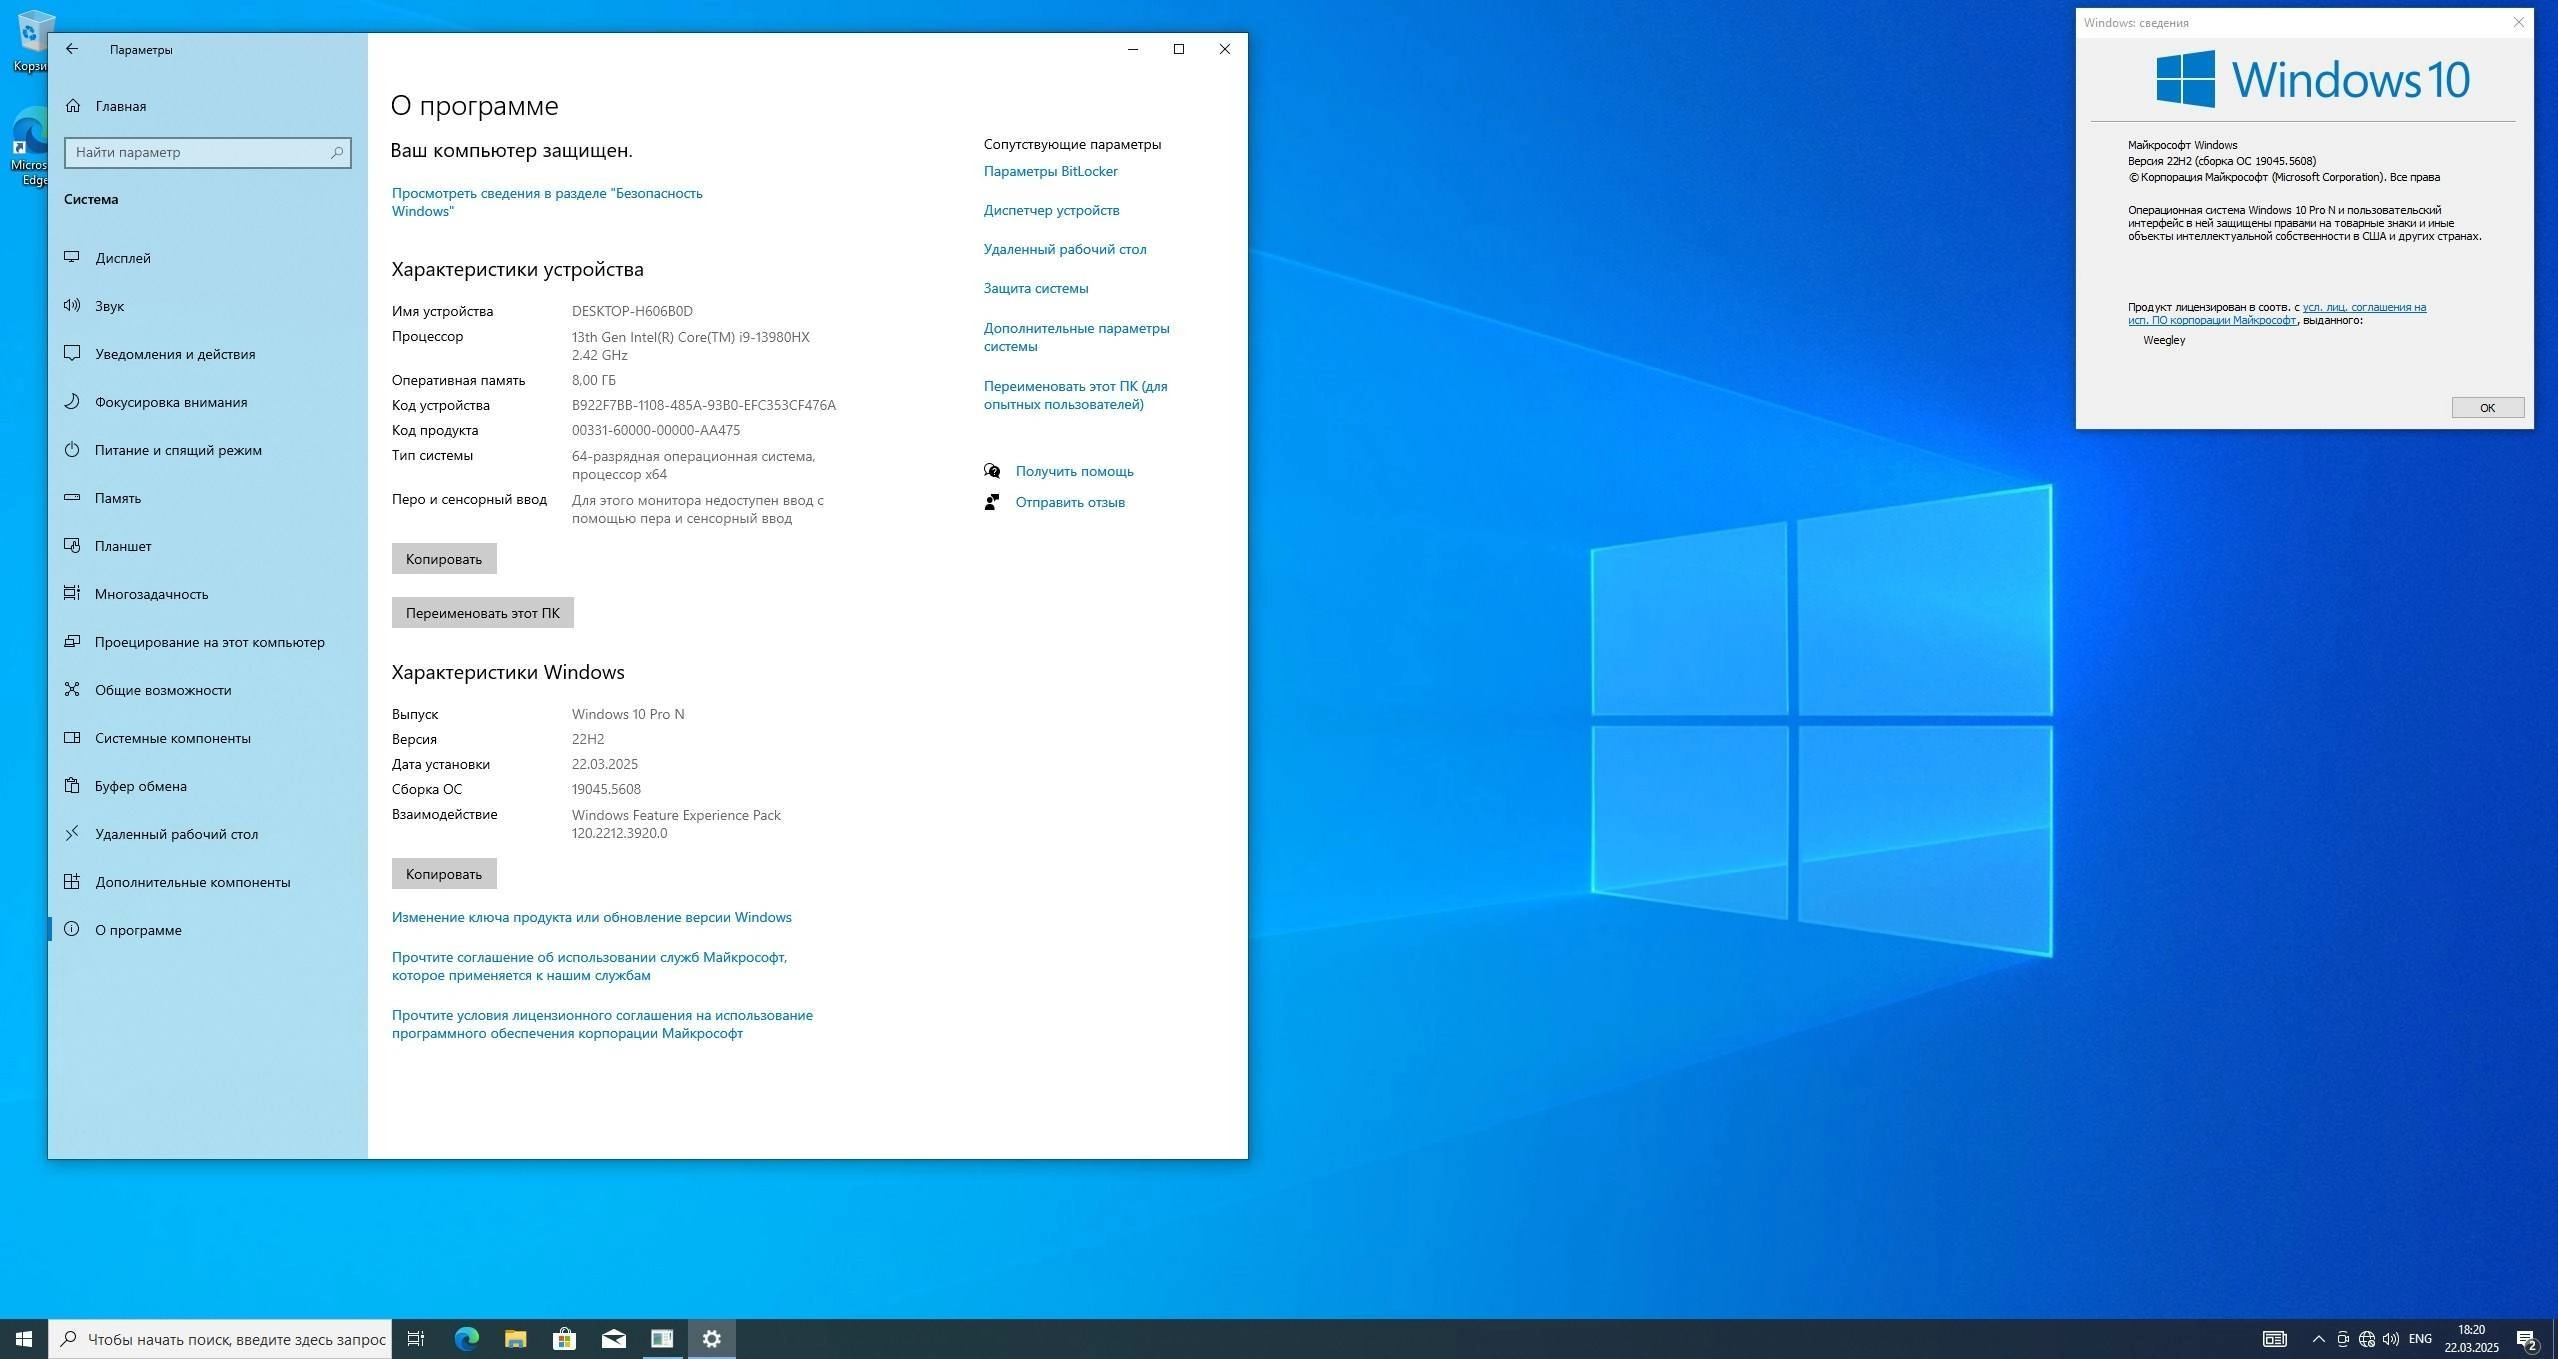This screenshot has width=2558, height=1359.
Task: Open the Windows Start menu
Action: coord(24,1339)
